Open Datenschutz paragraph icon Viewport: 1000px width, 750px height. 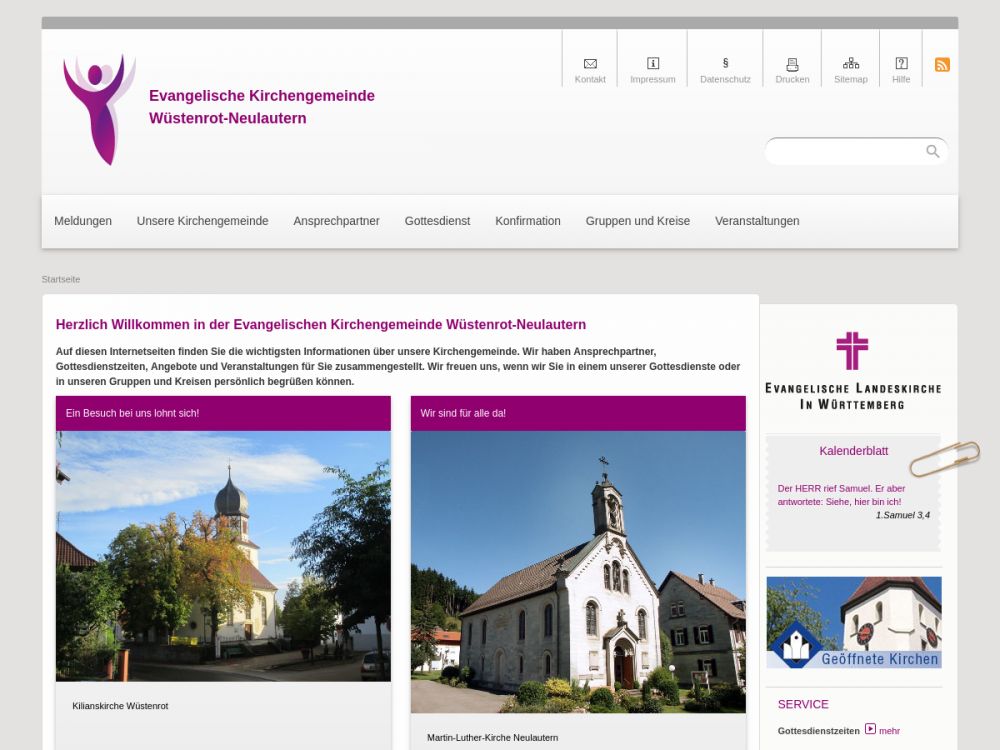pos(725,64)
